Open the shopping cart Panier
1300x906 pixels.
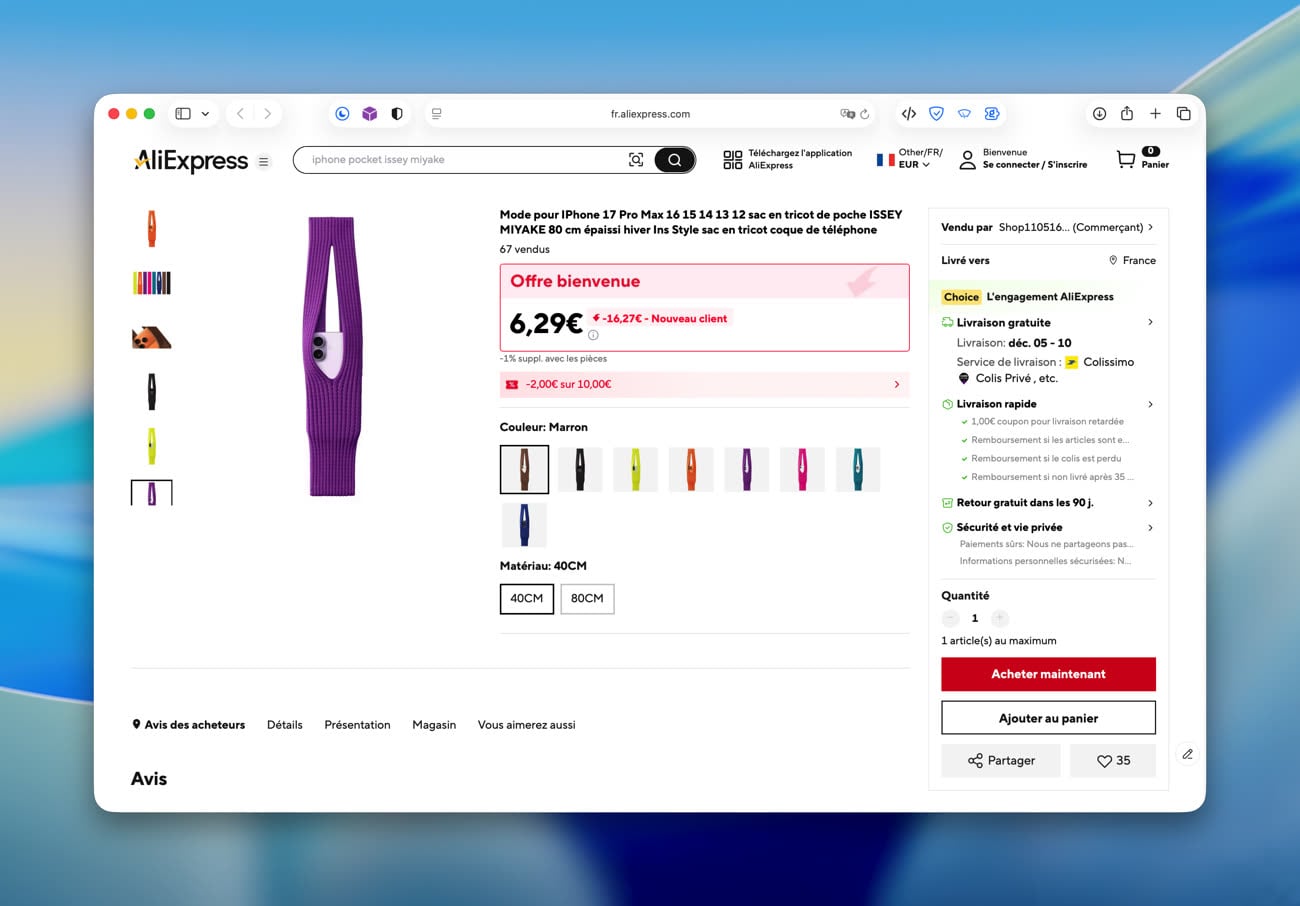tap(1142, 159)
